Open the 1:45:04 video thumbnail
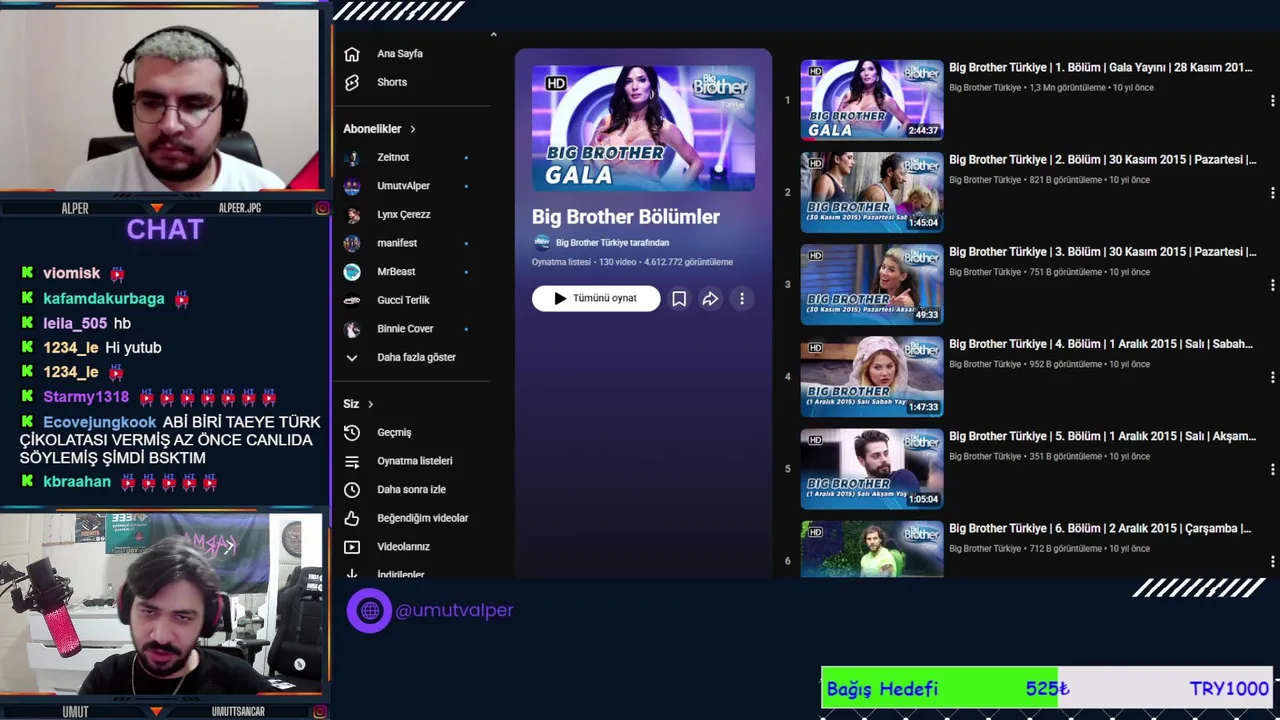This screenshot has width=1280, height=720. click(x=872, y=192)
